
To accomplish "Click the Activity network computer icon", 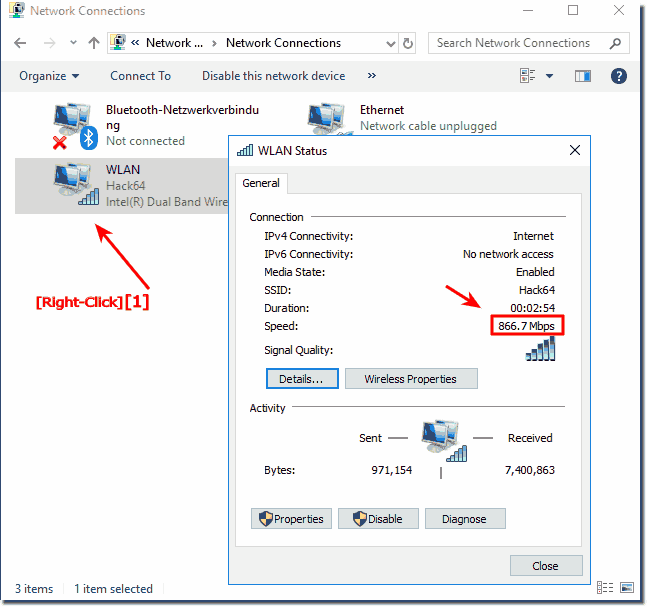I will [444, 441].
